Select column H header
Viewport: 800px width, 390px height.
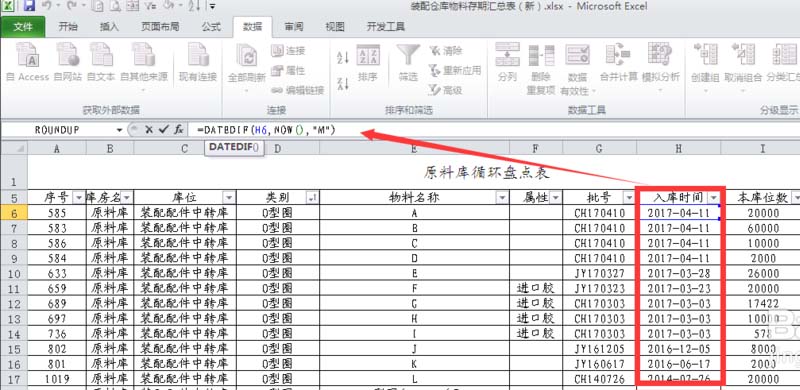679,148
